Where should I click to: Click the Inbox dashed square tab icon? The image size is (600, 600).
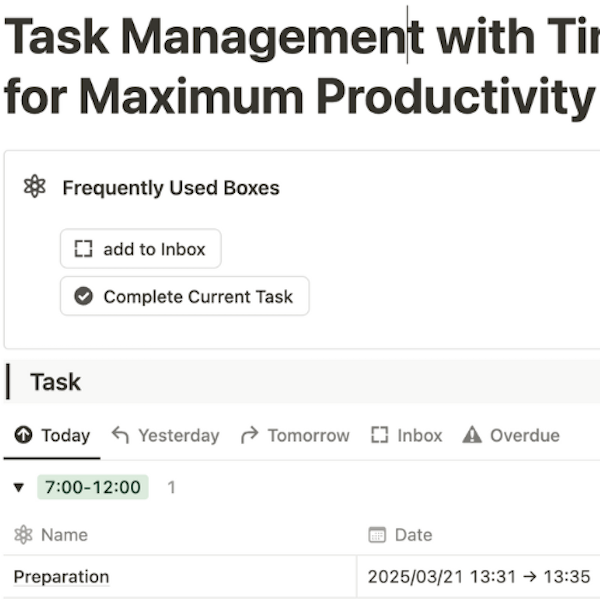tap(380, 435)
